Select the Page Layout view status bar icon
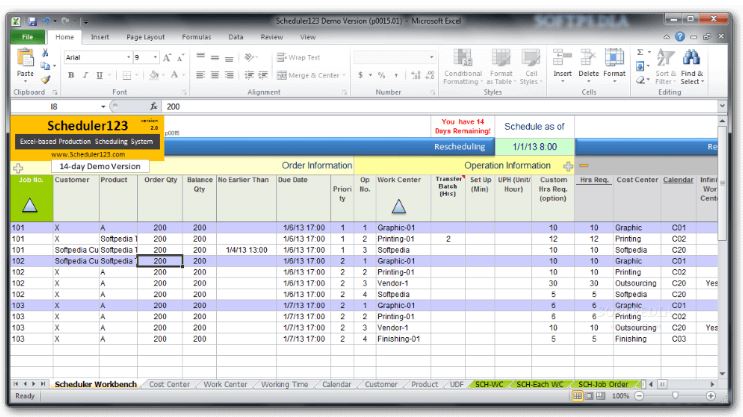 click(589, 396)
